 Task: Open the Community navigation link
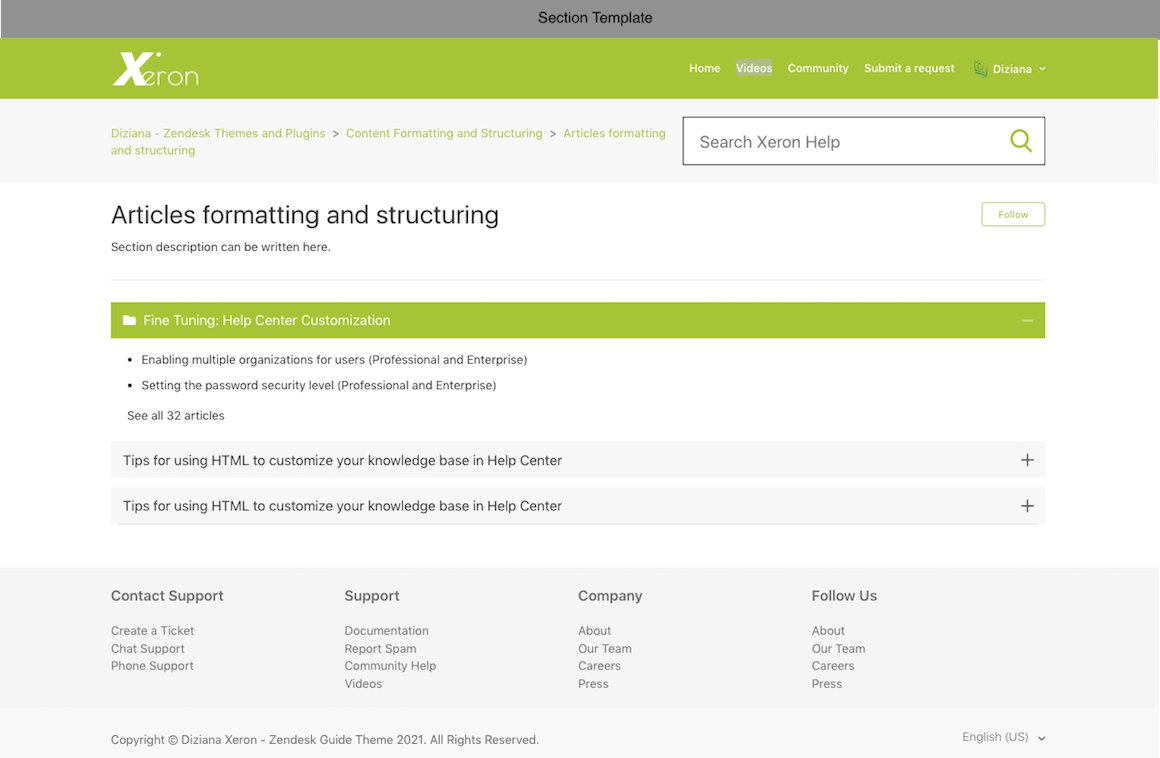tap(817, 68)
